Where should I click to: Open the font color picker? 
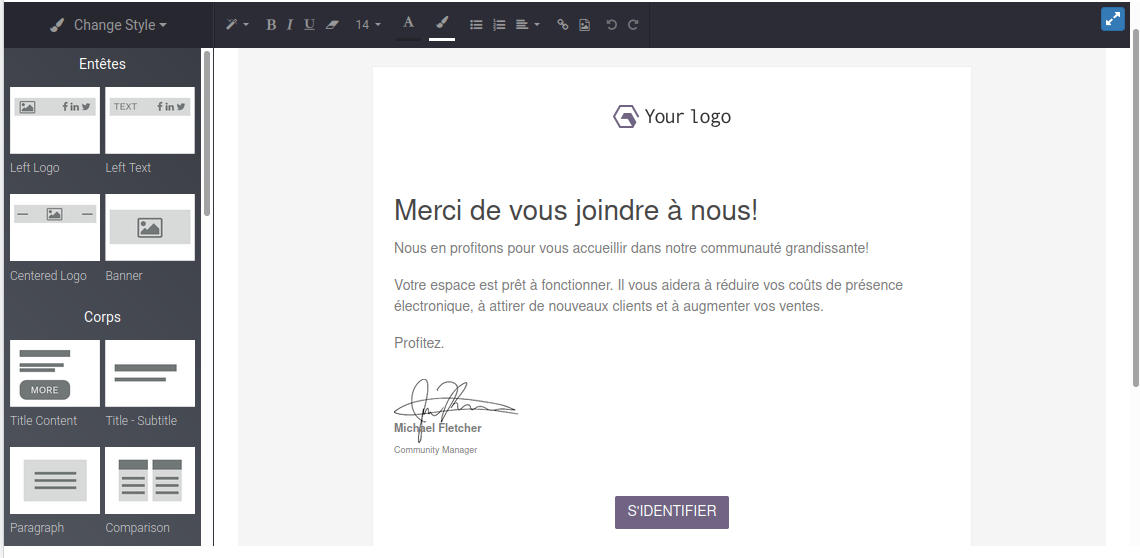coord(408,24)
